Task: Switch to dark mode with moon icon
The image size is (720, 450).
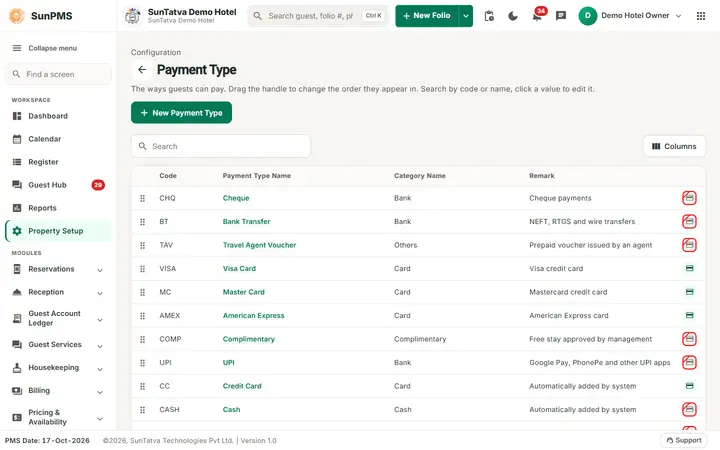Action: 513,16
